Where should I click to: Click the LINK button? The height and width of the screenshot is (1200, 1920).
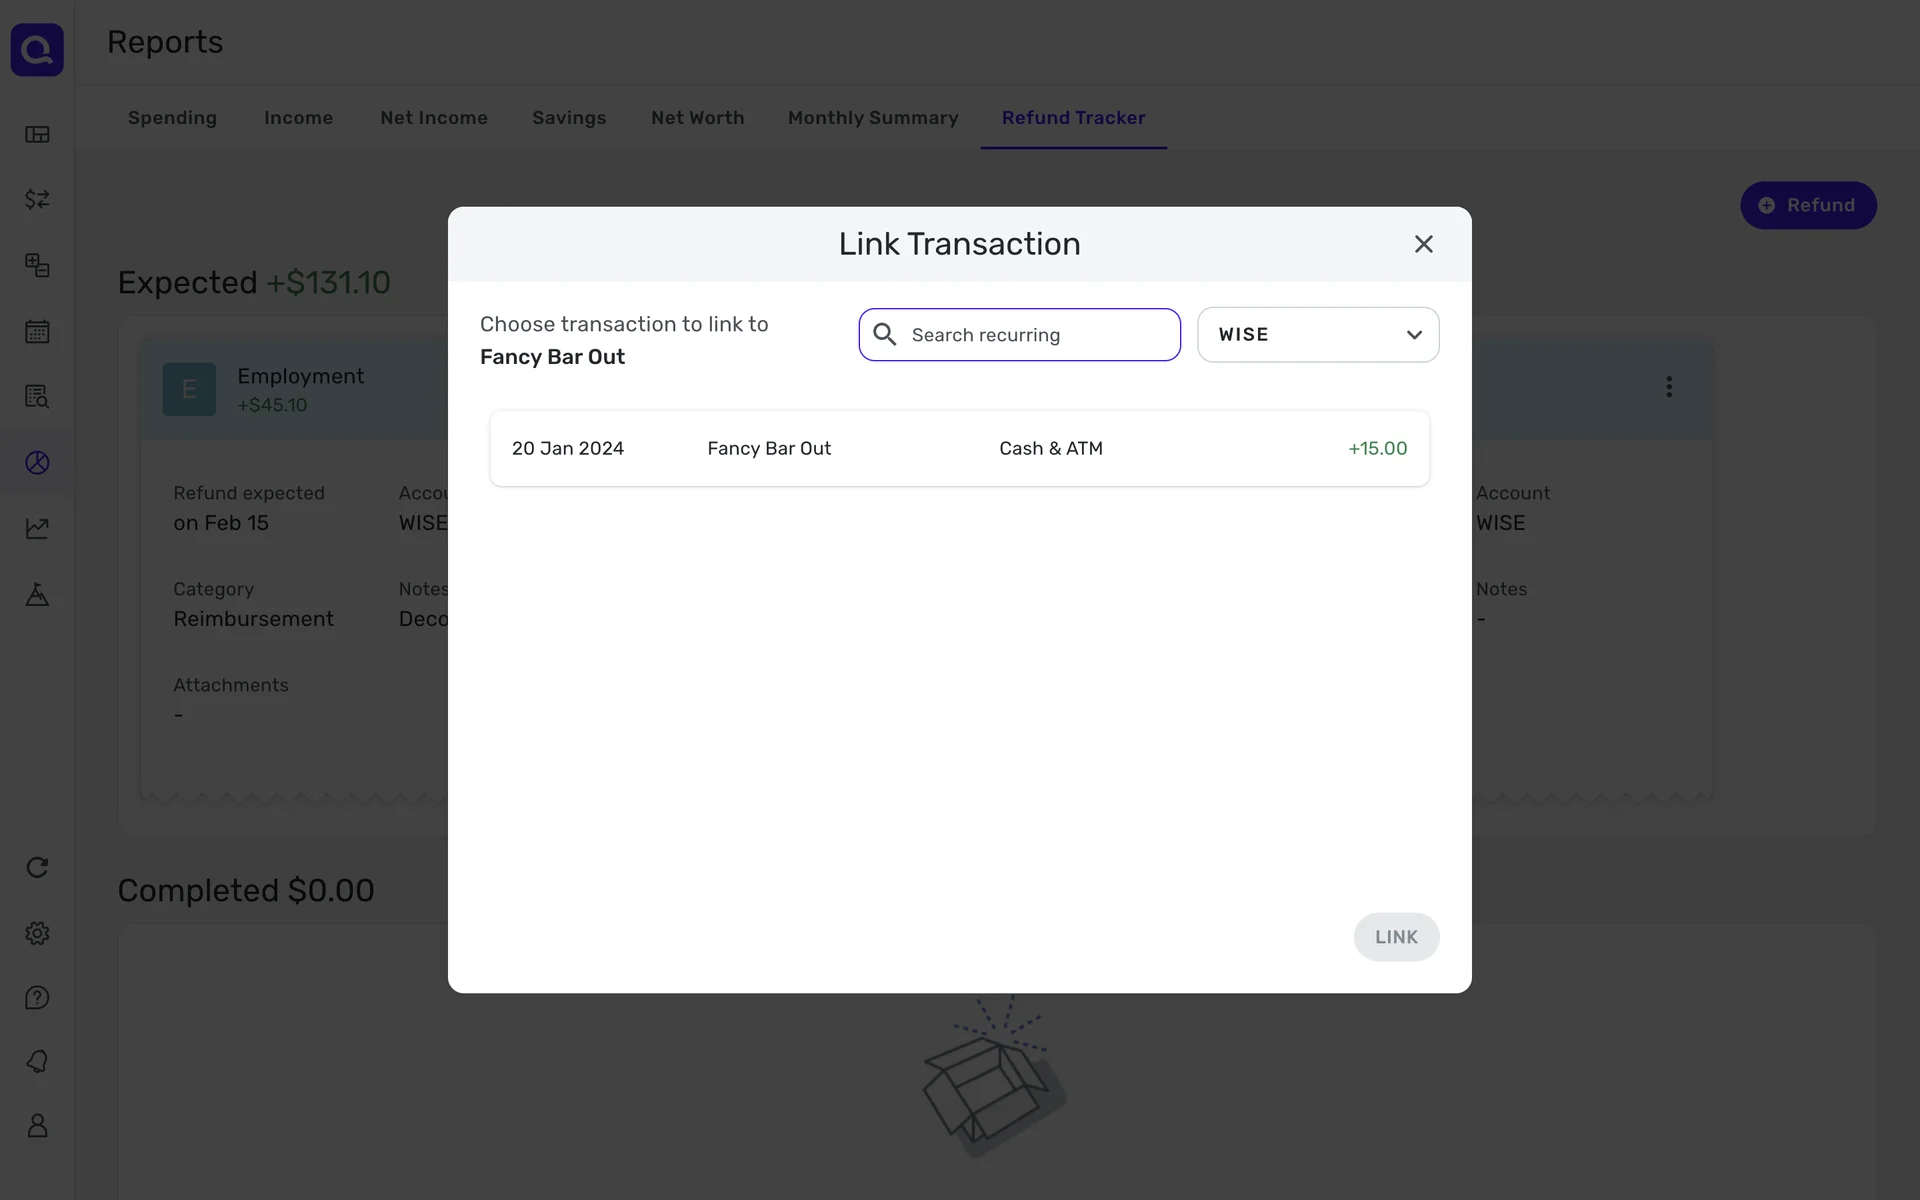click(1395, 937)
